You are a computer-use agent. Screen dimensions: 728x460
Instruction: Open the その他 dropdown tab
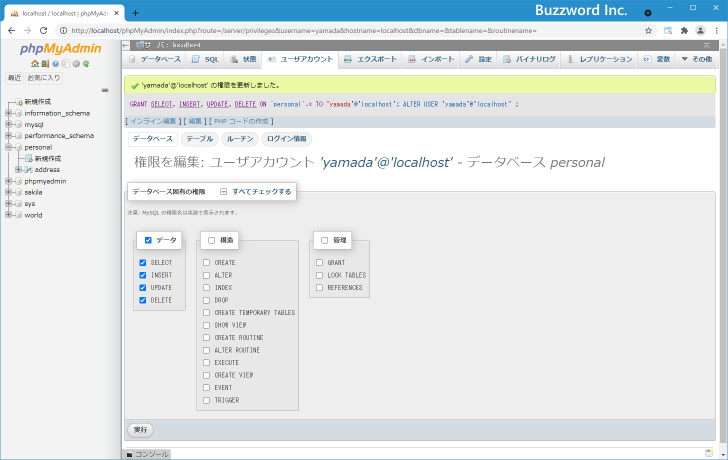[696, 59]
